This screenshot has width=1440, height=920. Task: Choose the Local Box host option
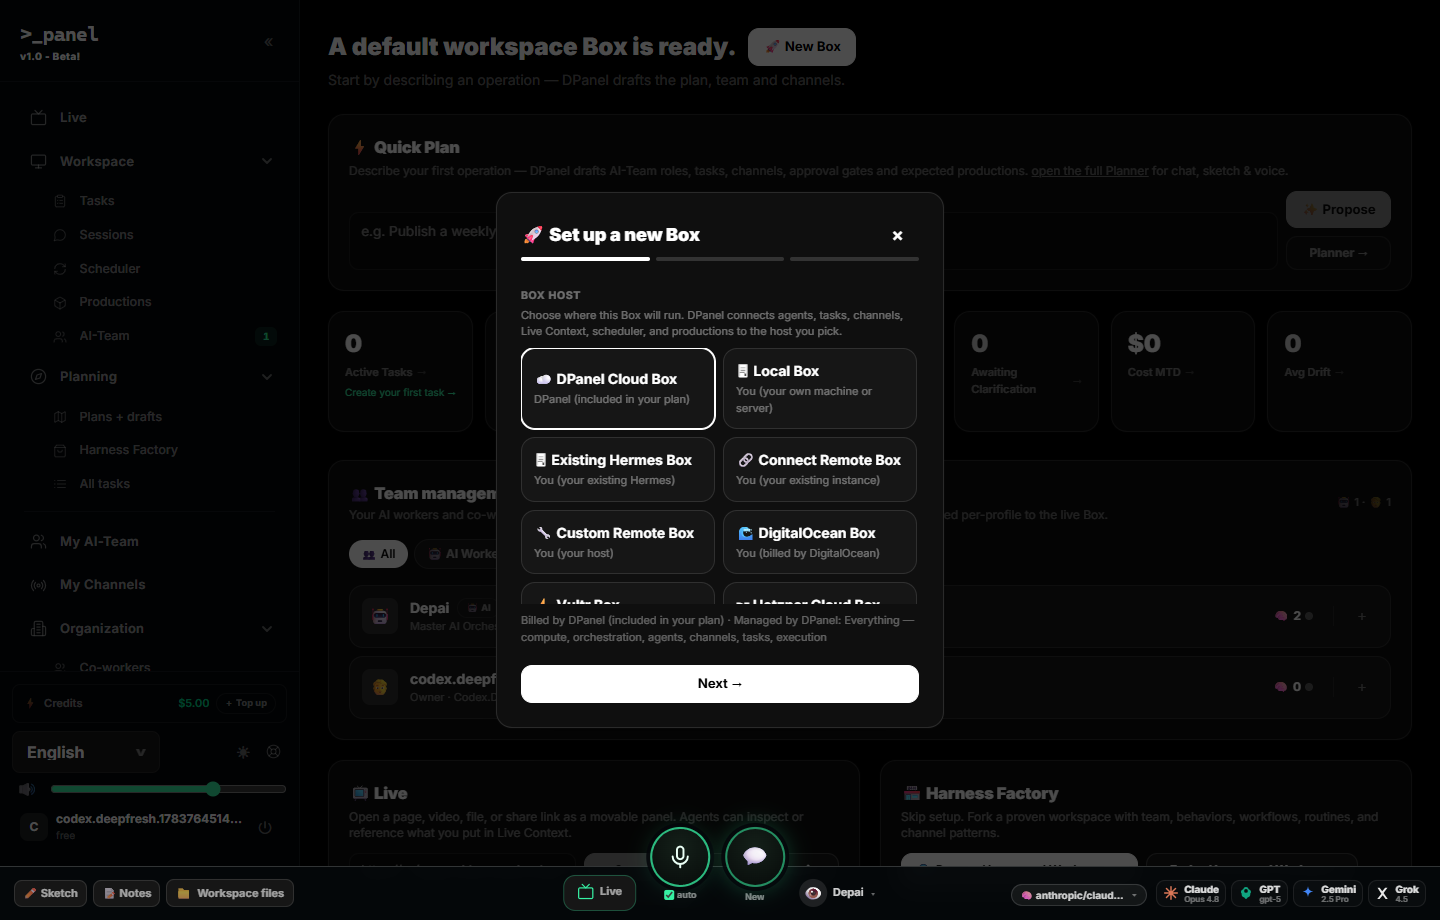pos(820,388)
